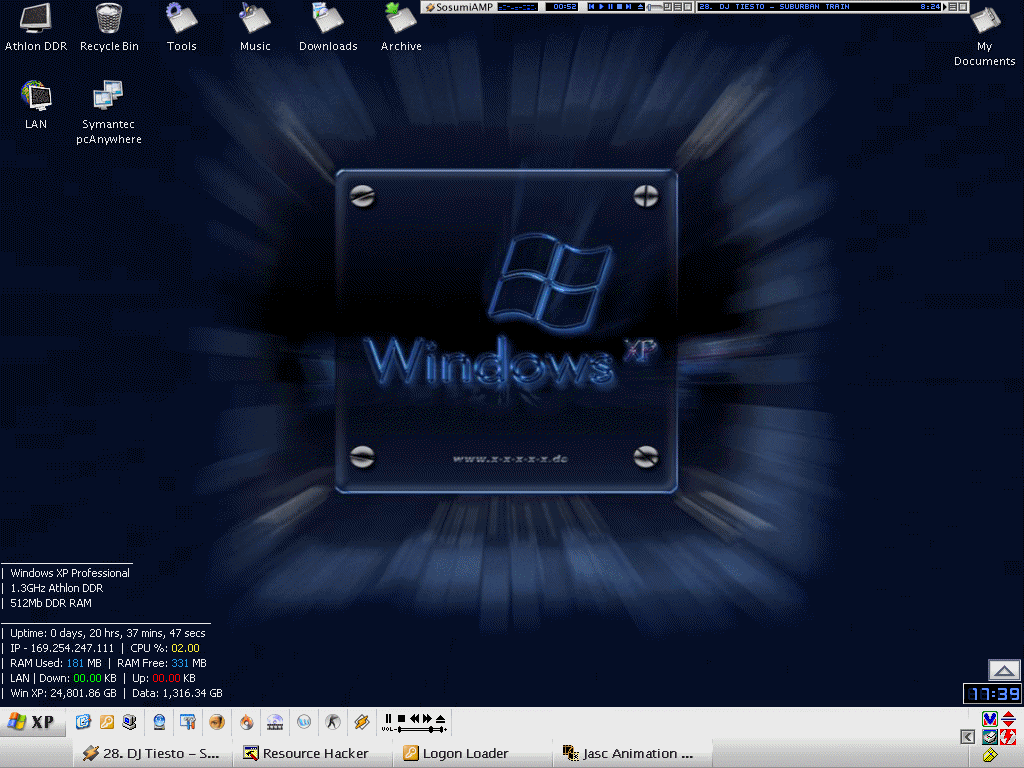Open the XP Start menu
Image resolution: width=1024 pixels, height=768 pixels.
click(x=32, y=722)
